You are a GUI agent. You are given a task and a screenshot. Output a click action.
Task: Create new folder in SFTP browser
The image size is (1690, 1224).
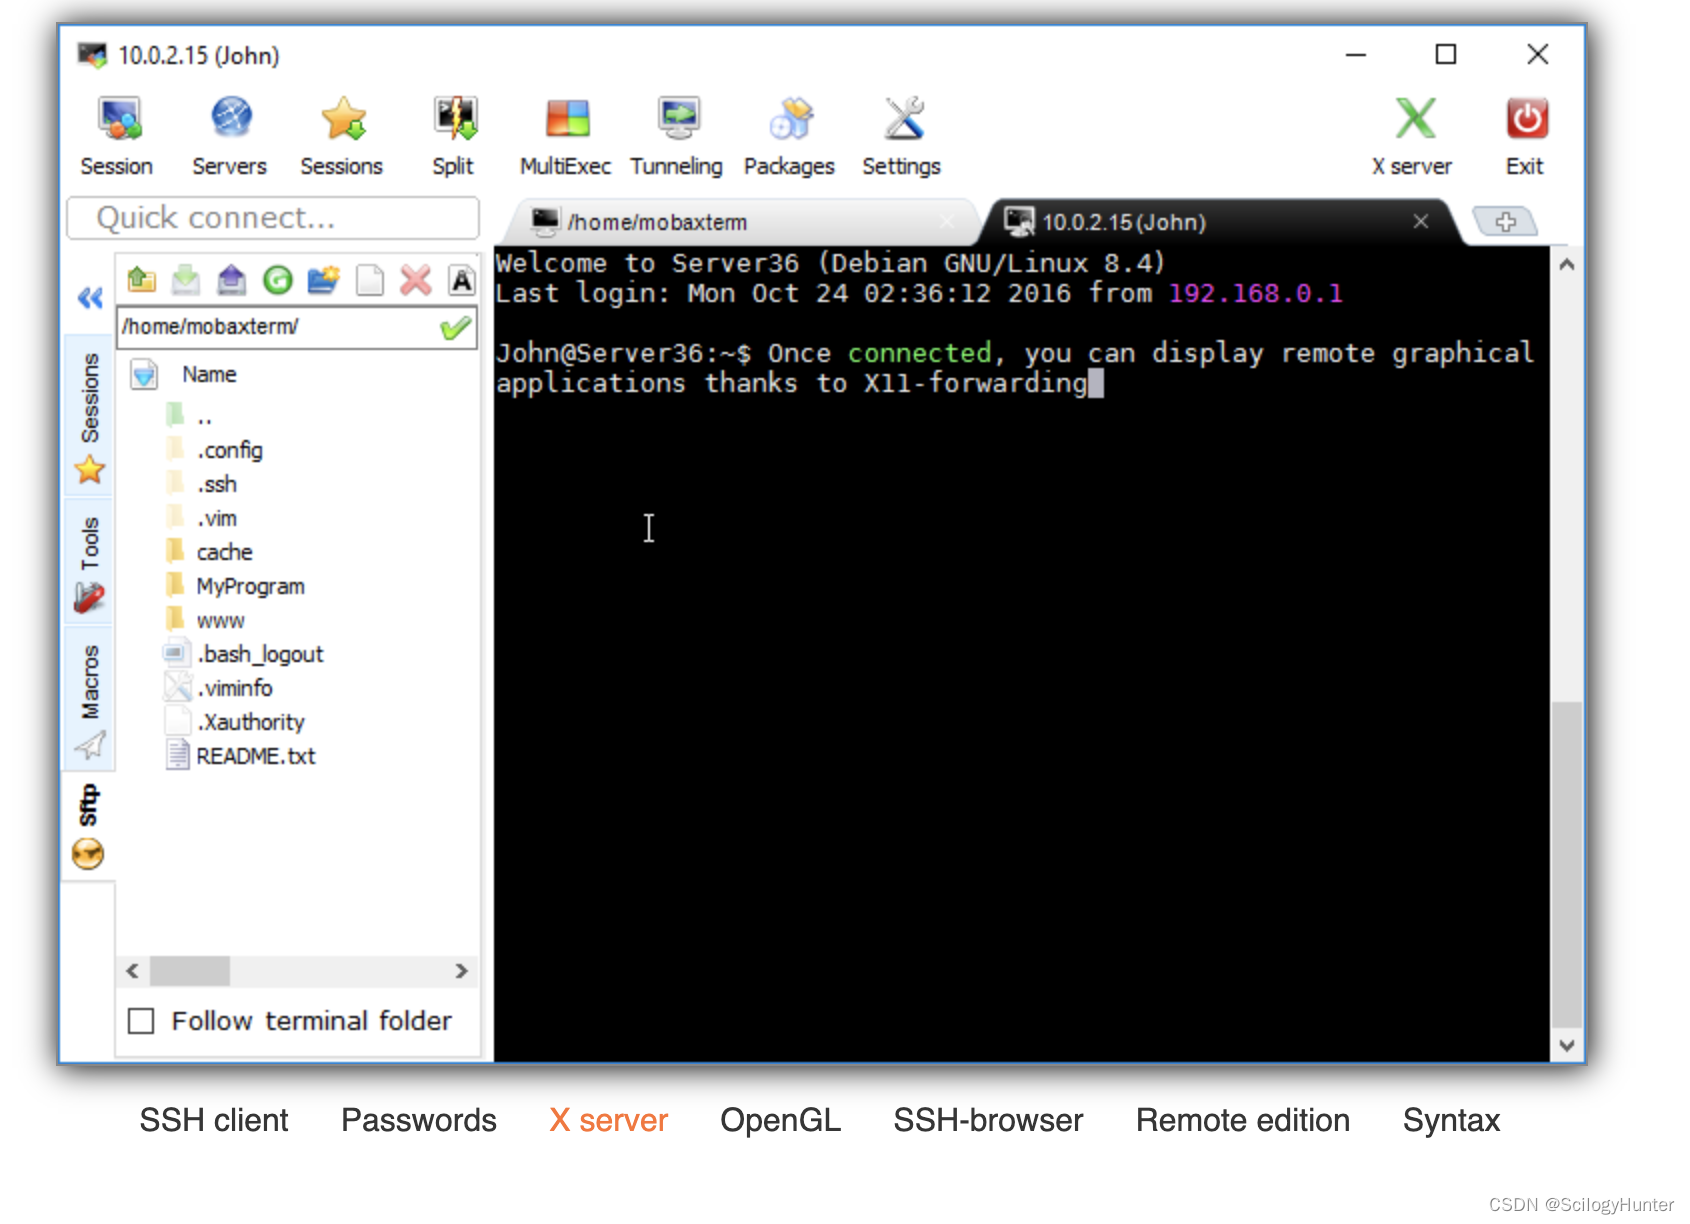(323, 280)
